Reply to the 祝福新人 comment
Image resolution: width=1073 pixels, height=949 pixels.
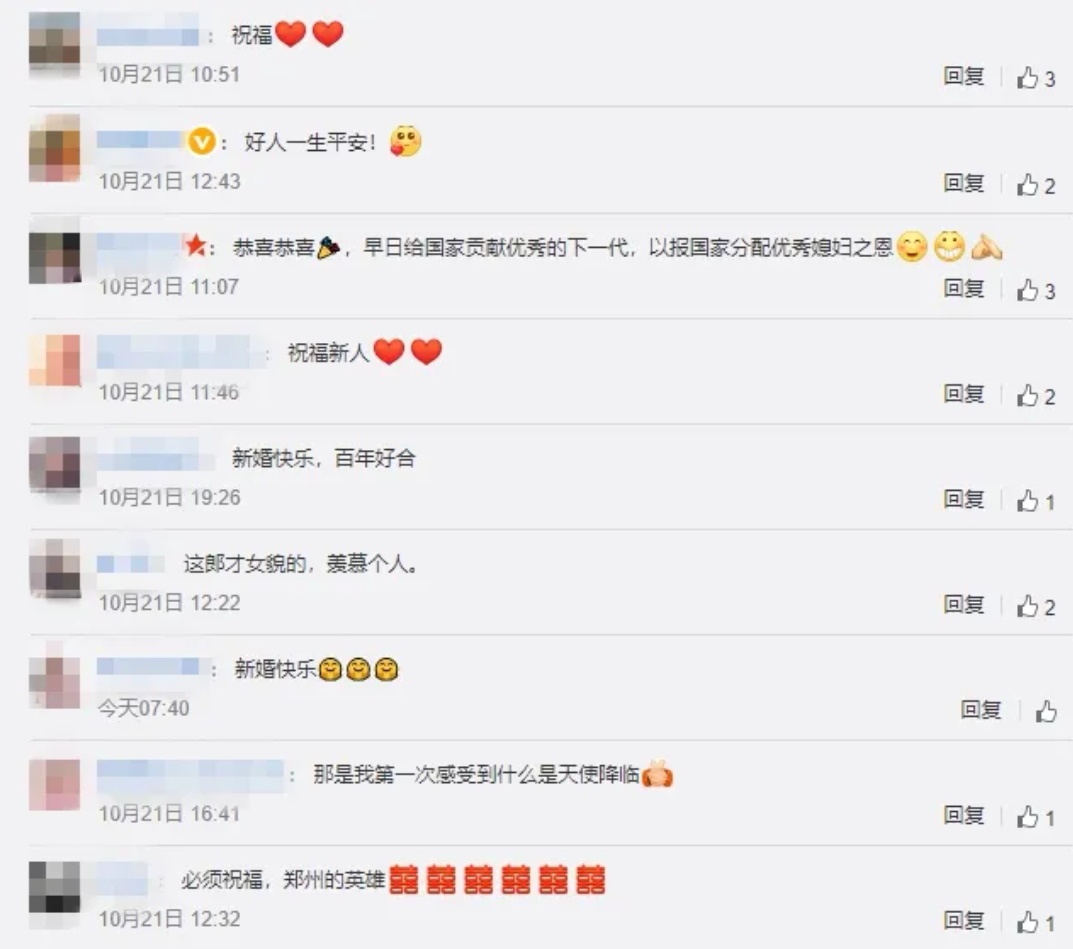point(964,393)
